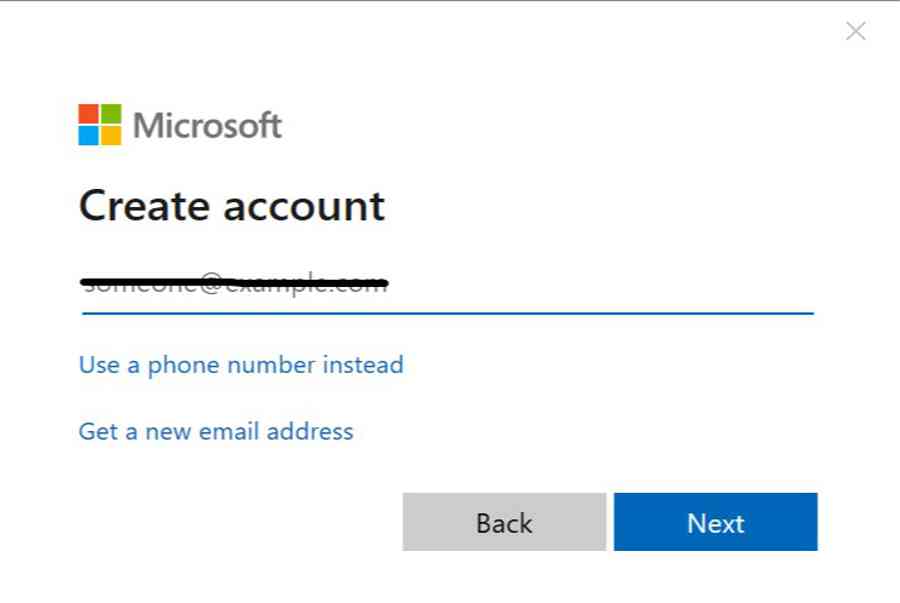Click the Create account heading

232,205
